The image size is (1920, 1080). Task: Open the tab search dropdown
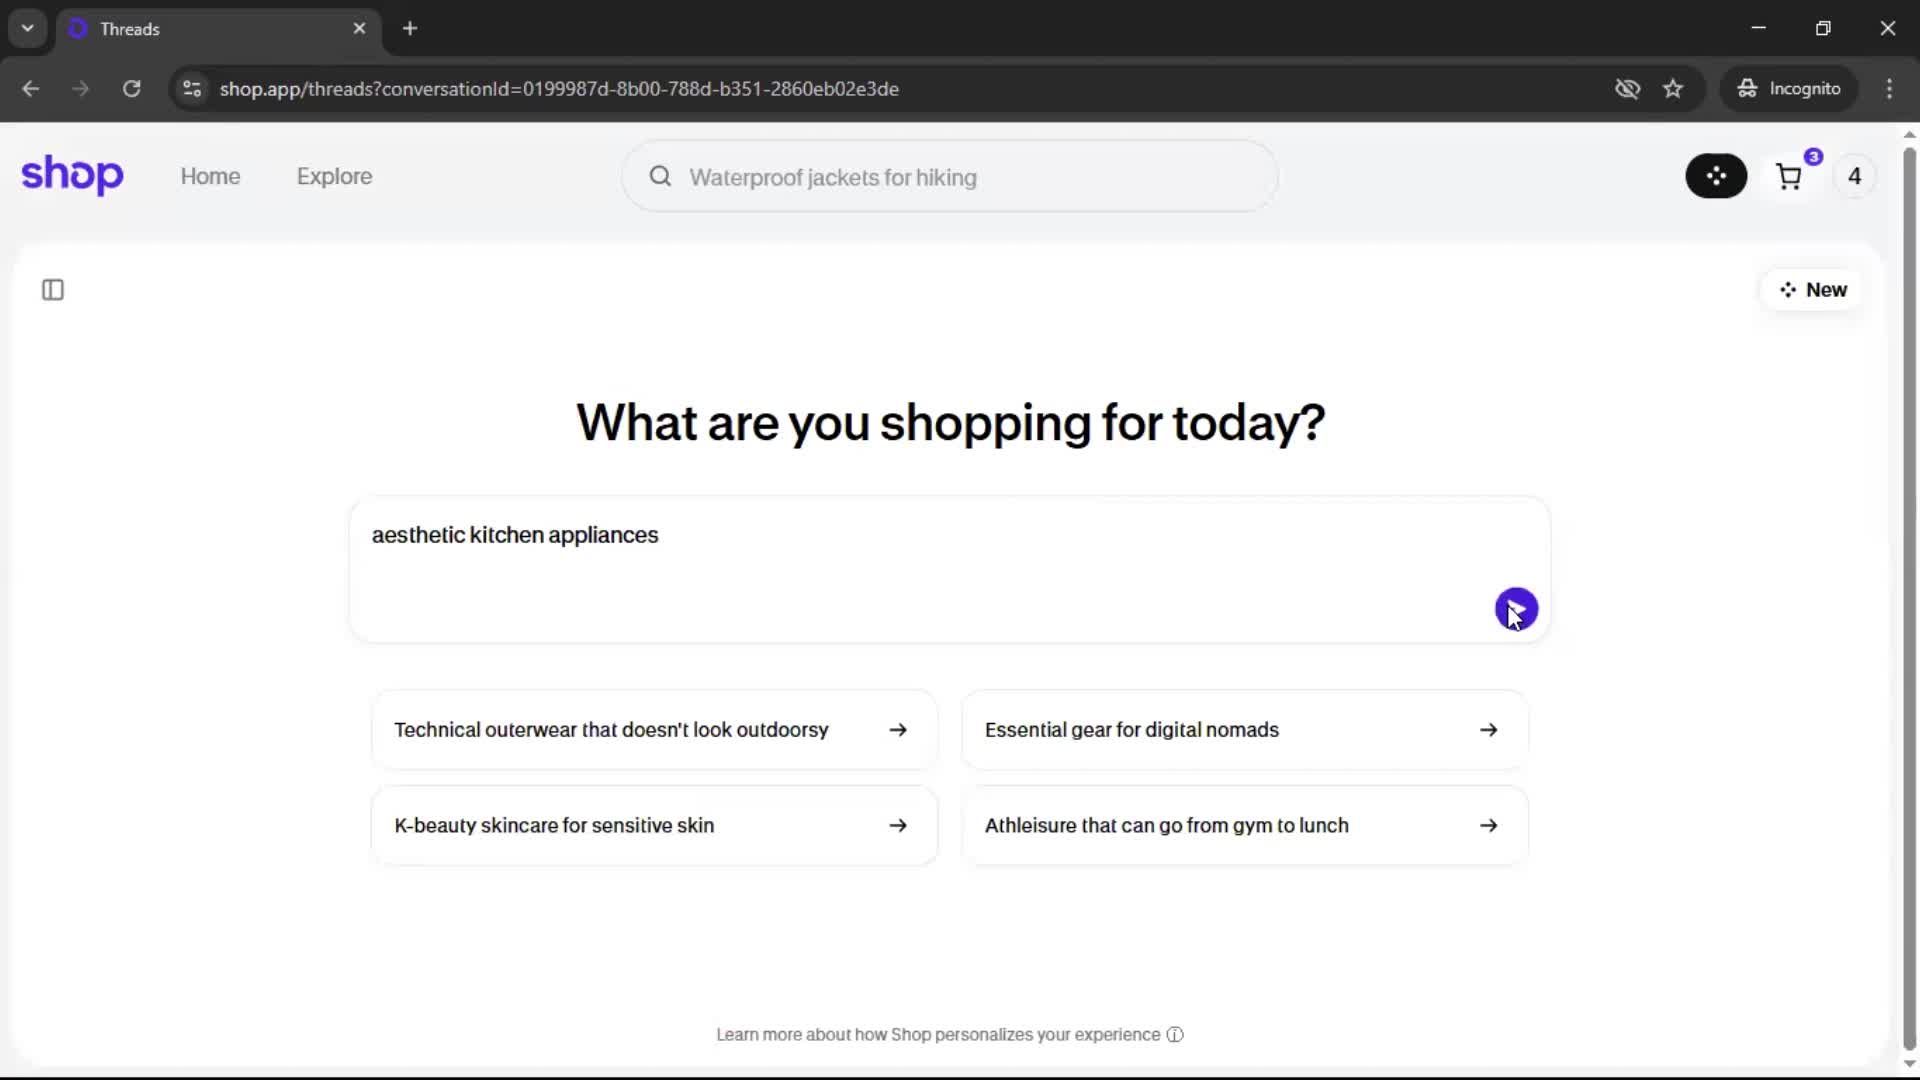[27, 28]
